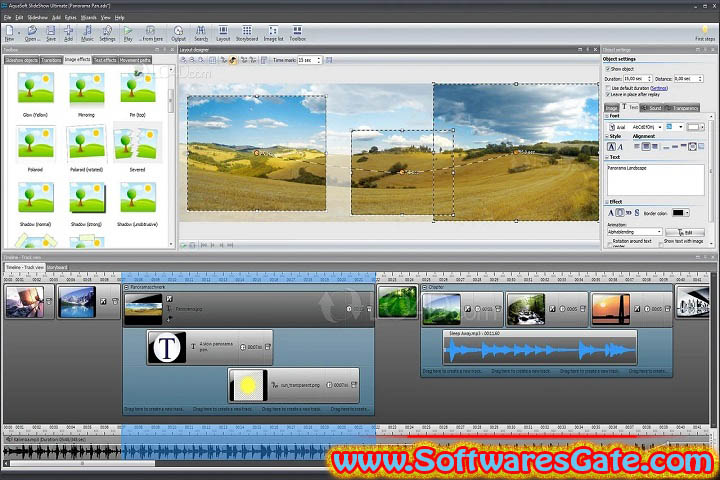Select the Polaroid (rotated) image effect

86,148
